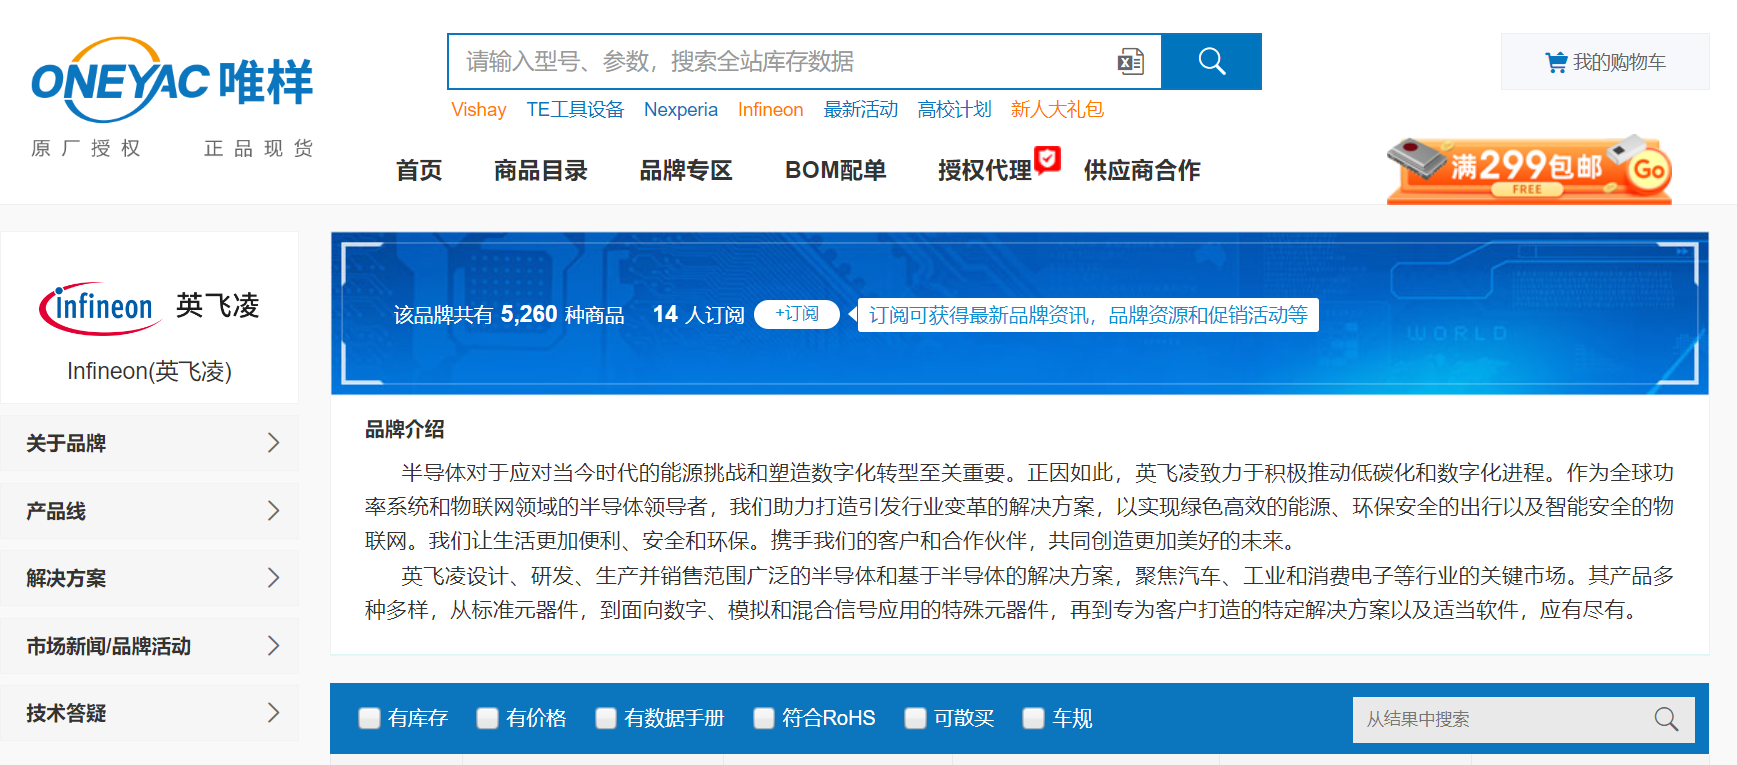1737x765 pixels.
Task: Click the Excel BOM upload icon
Action: [x=1130, y=62]
